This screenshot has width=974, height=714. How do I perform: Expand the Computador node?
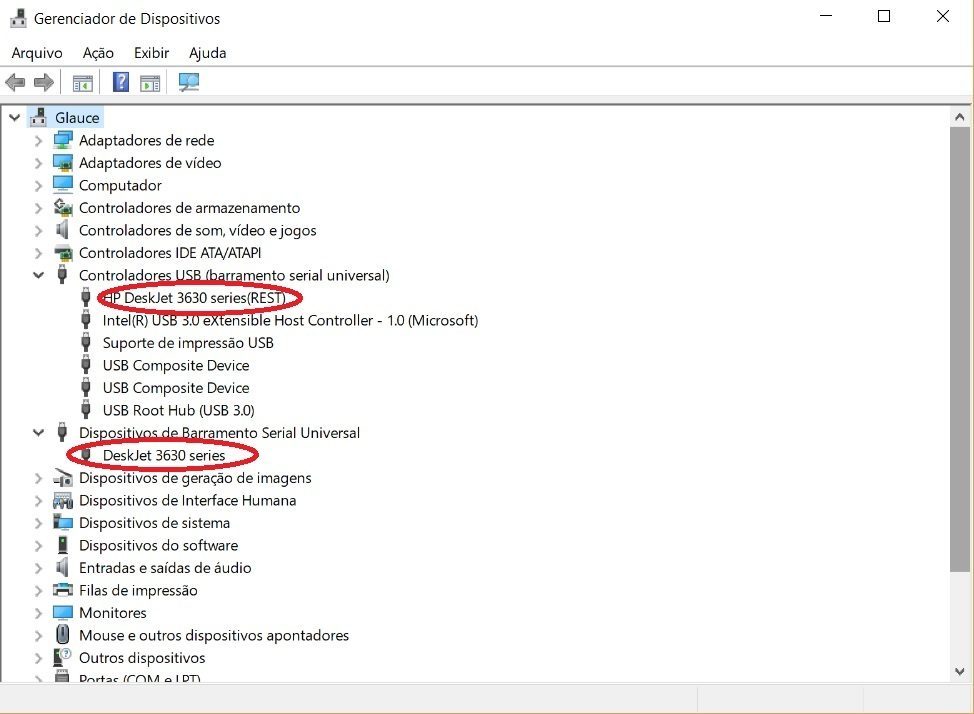tap(38, 185)
